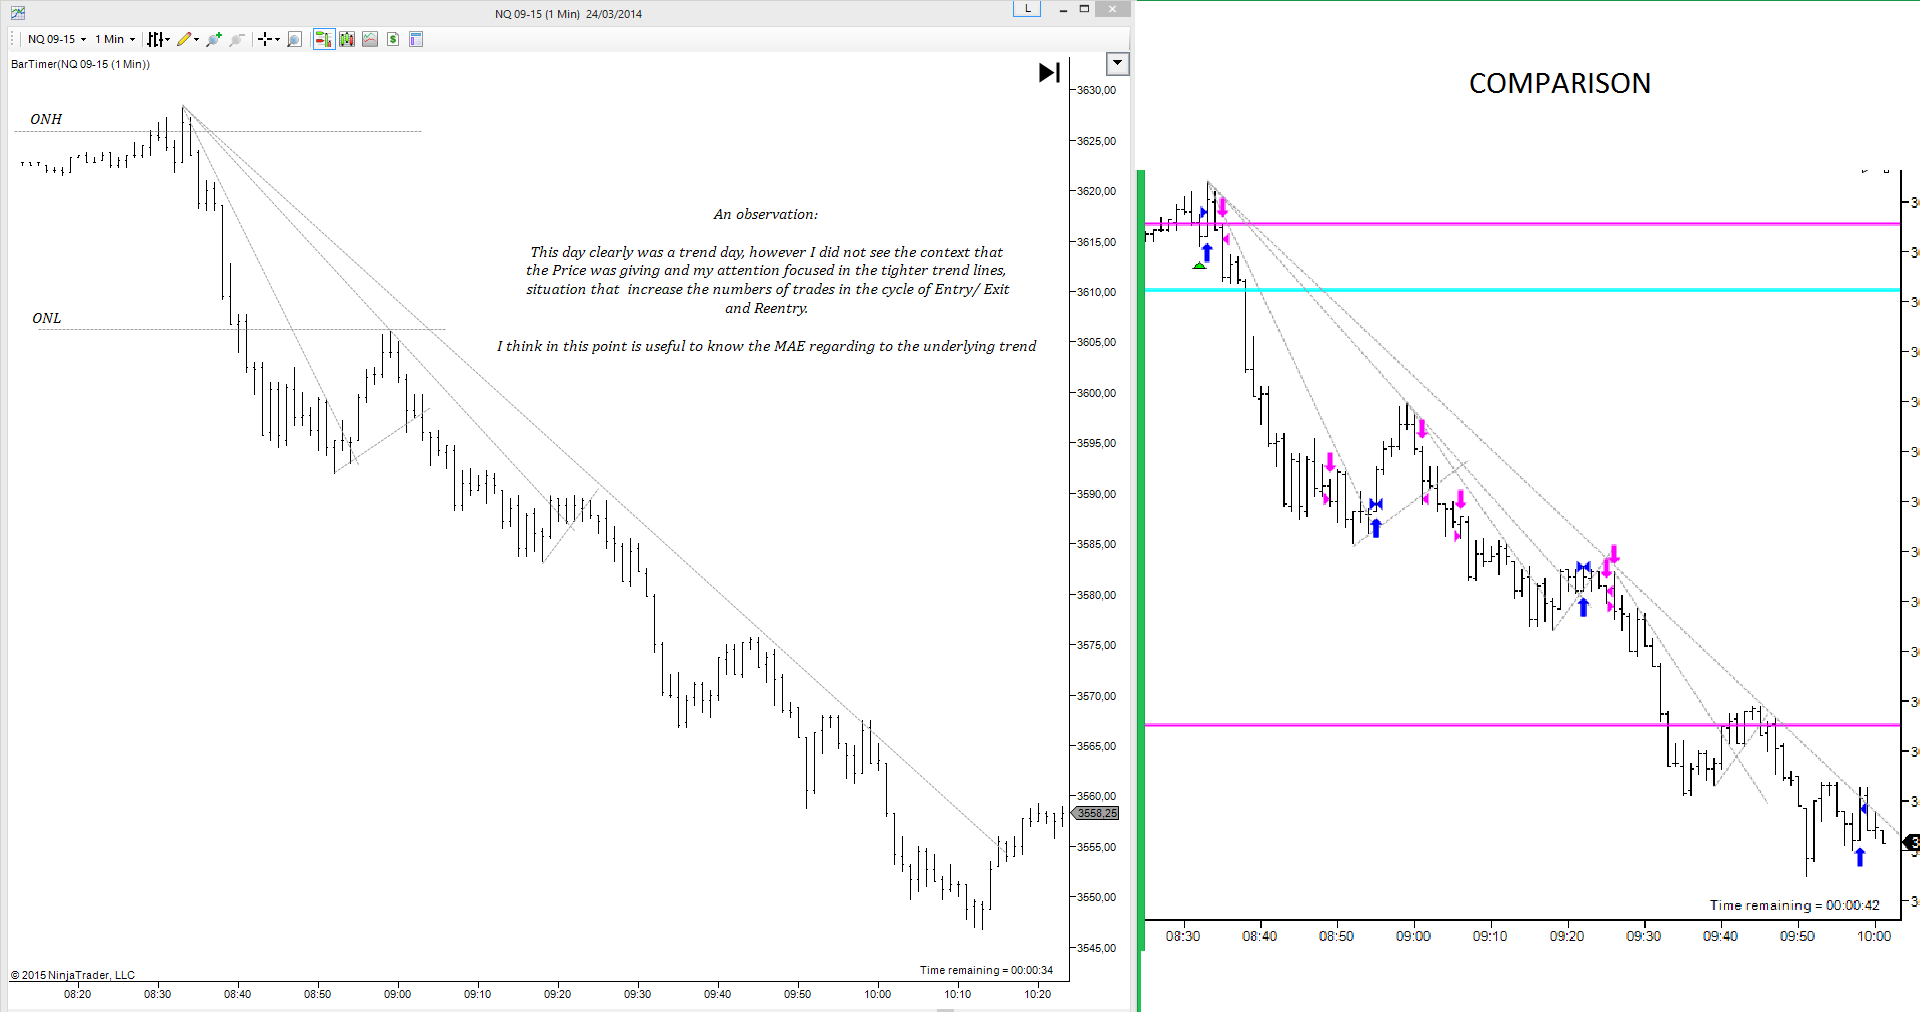Viewport: 1920px width, 1012px height.
Task: Open the strategies dollar-sign icon
Action: [393, 39]
